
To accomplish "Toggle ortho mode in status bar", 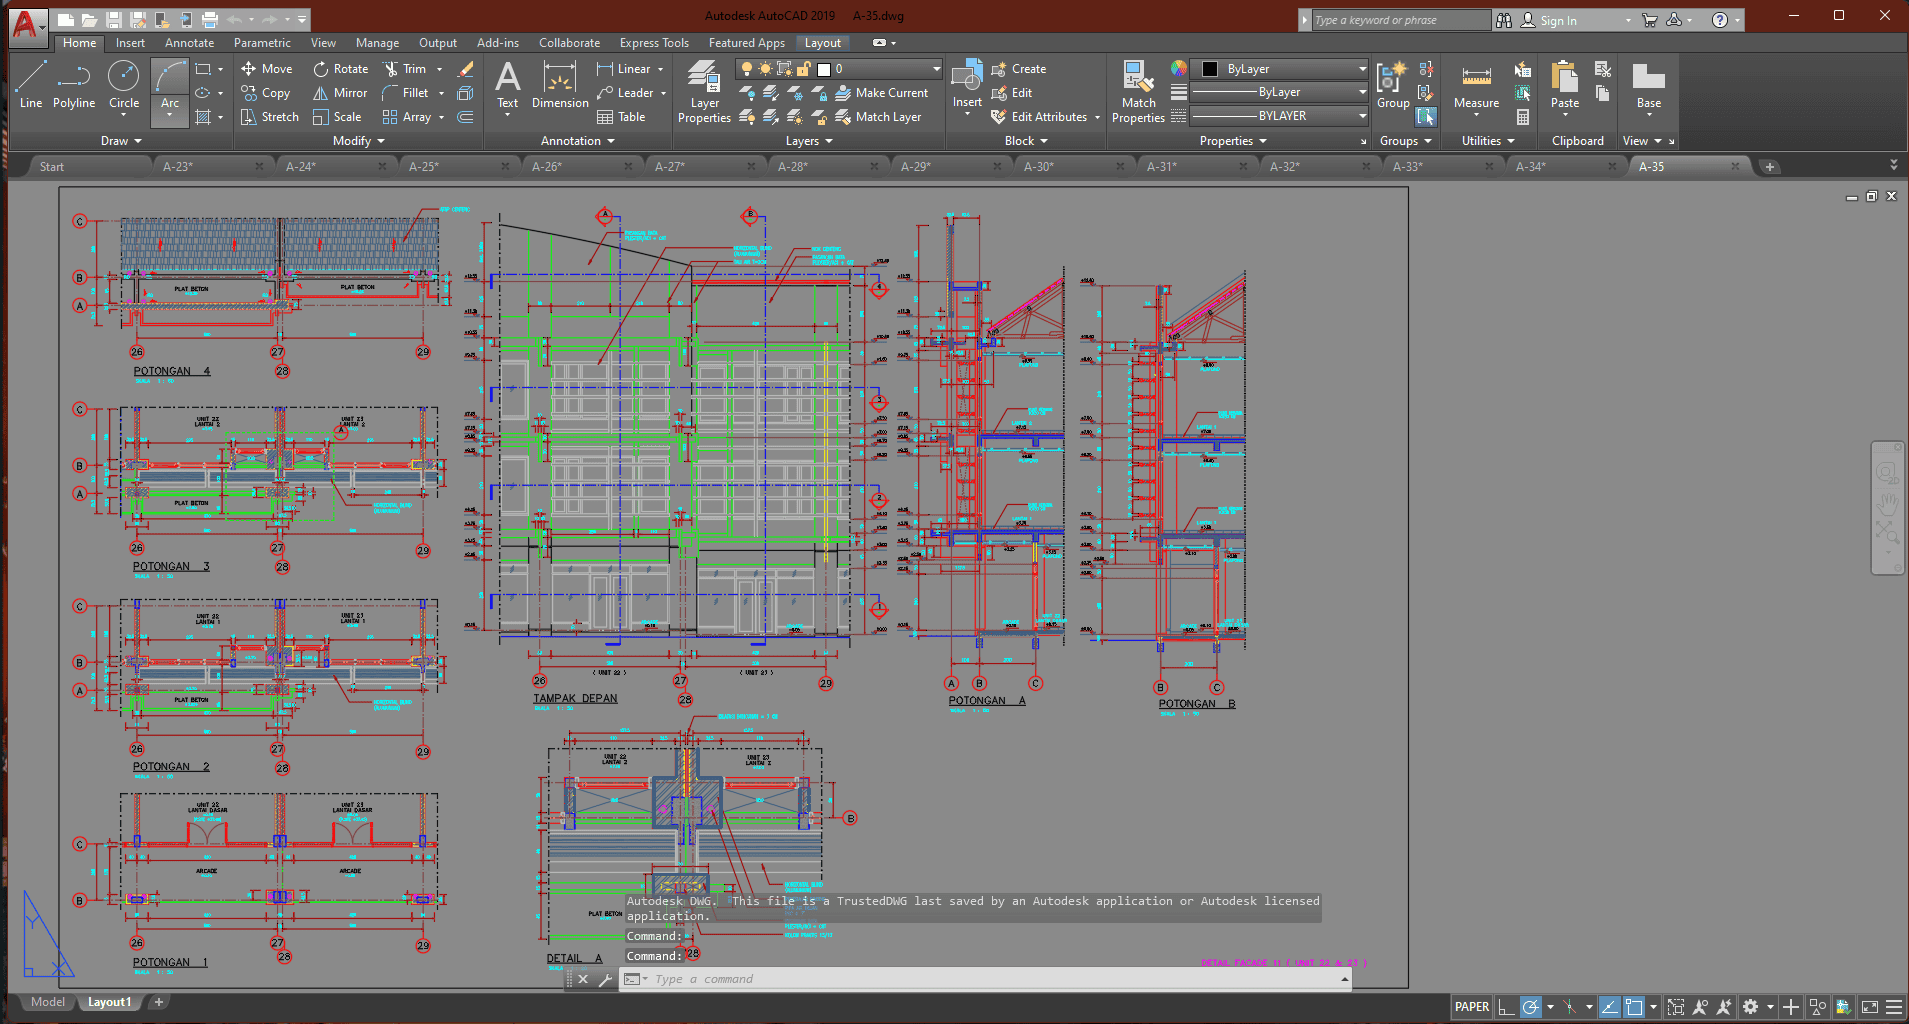I will click(x=1506, y=1007).
